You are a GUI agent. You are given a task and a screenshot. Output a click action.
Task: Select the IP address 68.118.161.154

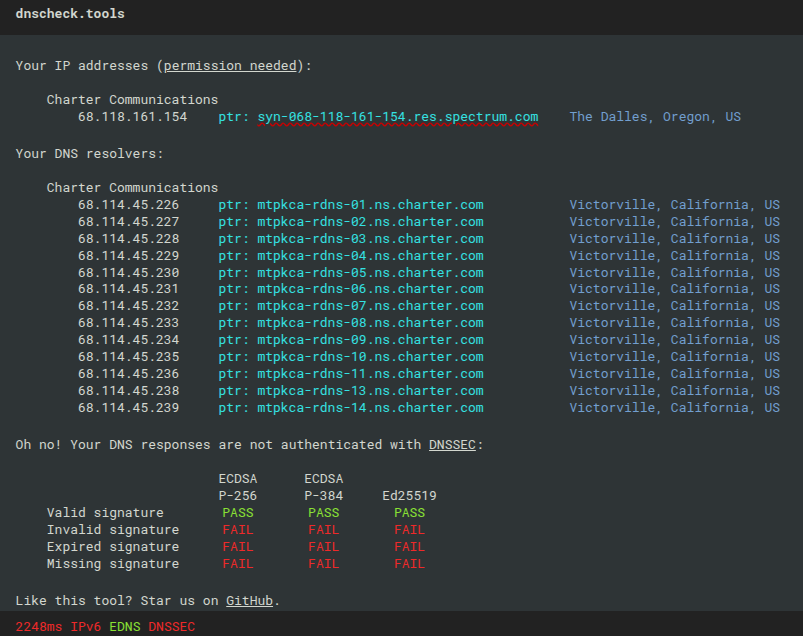point(133,117)
